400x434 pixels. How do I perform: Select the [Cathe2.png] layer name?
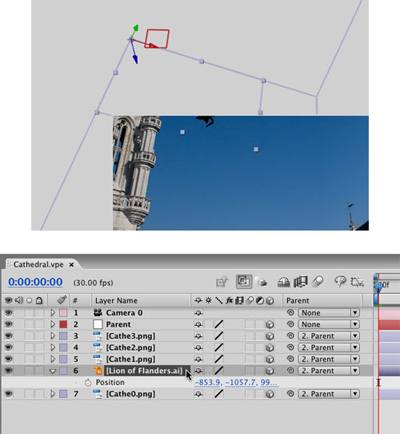131,348
